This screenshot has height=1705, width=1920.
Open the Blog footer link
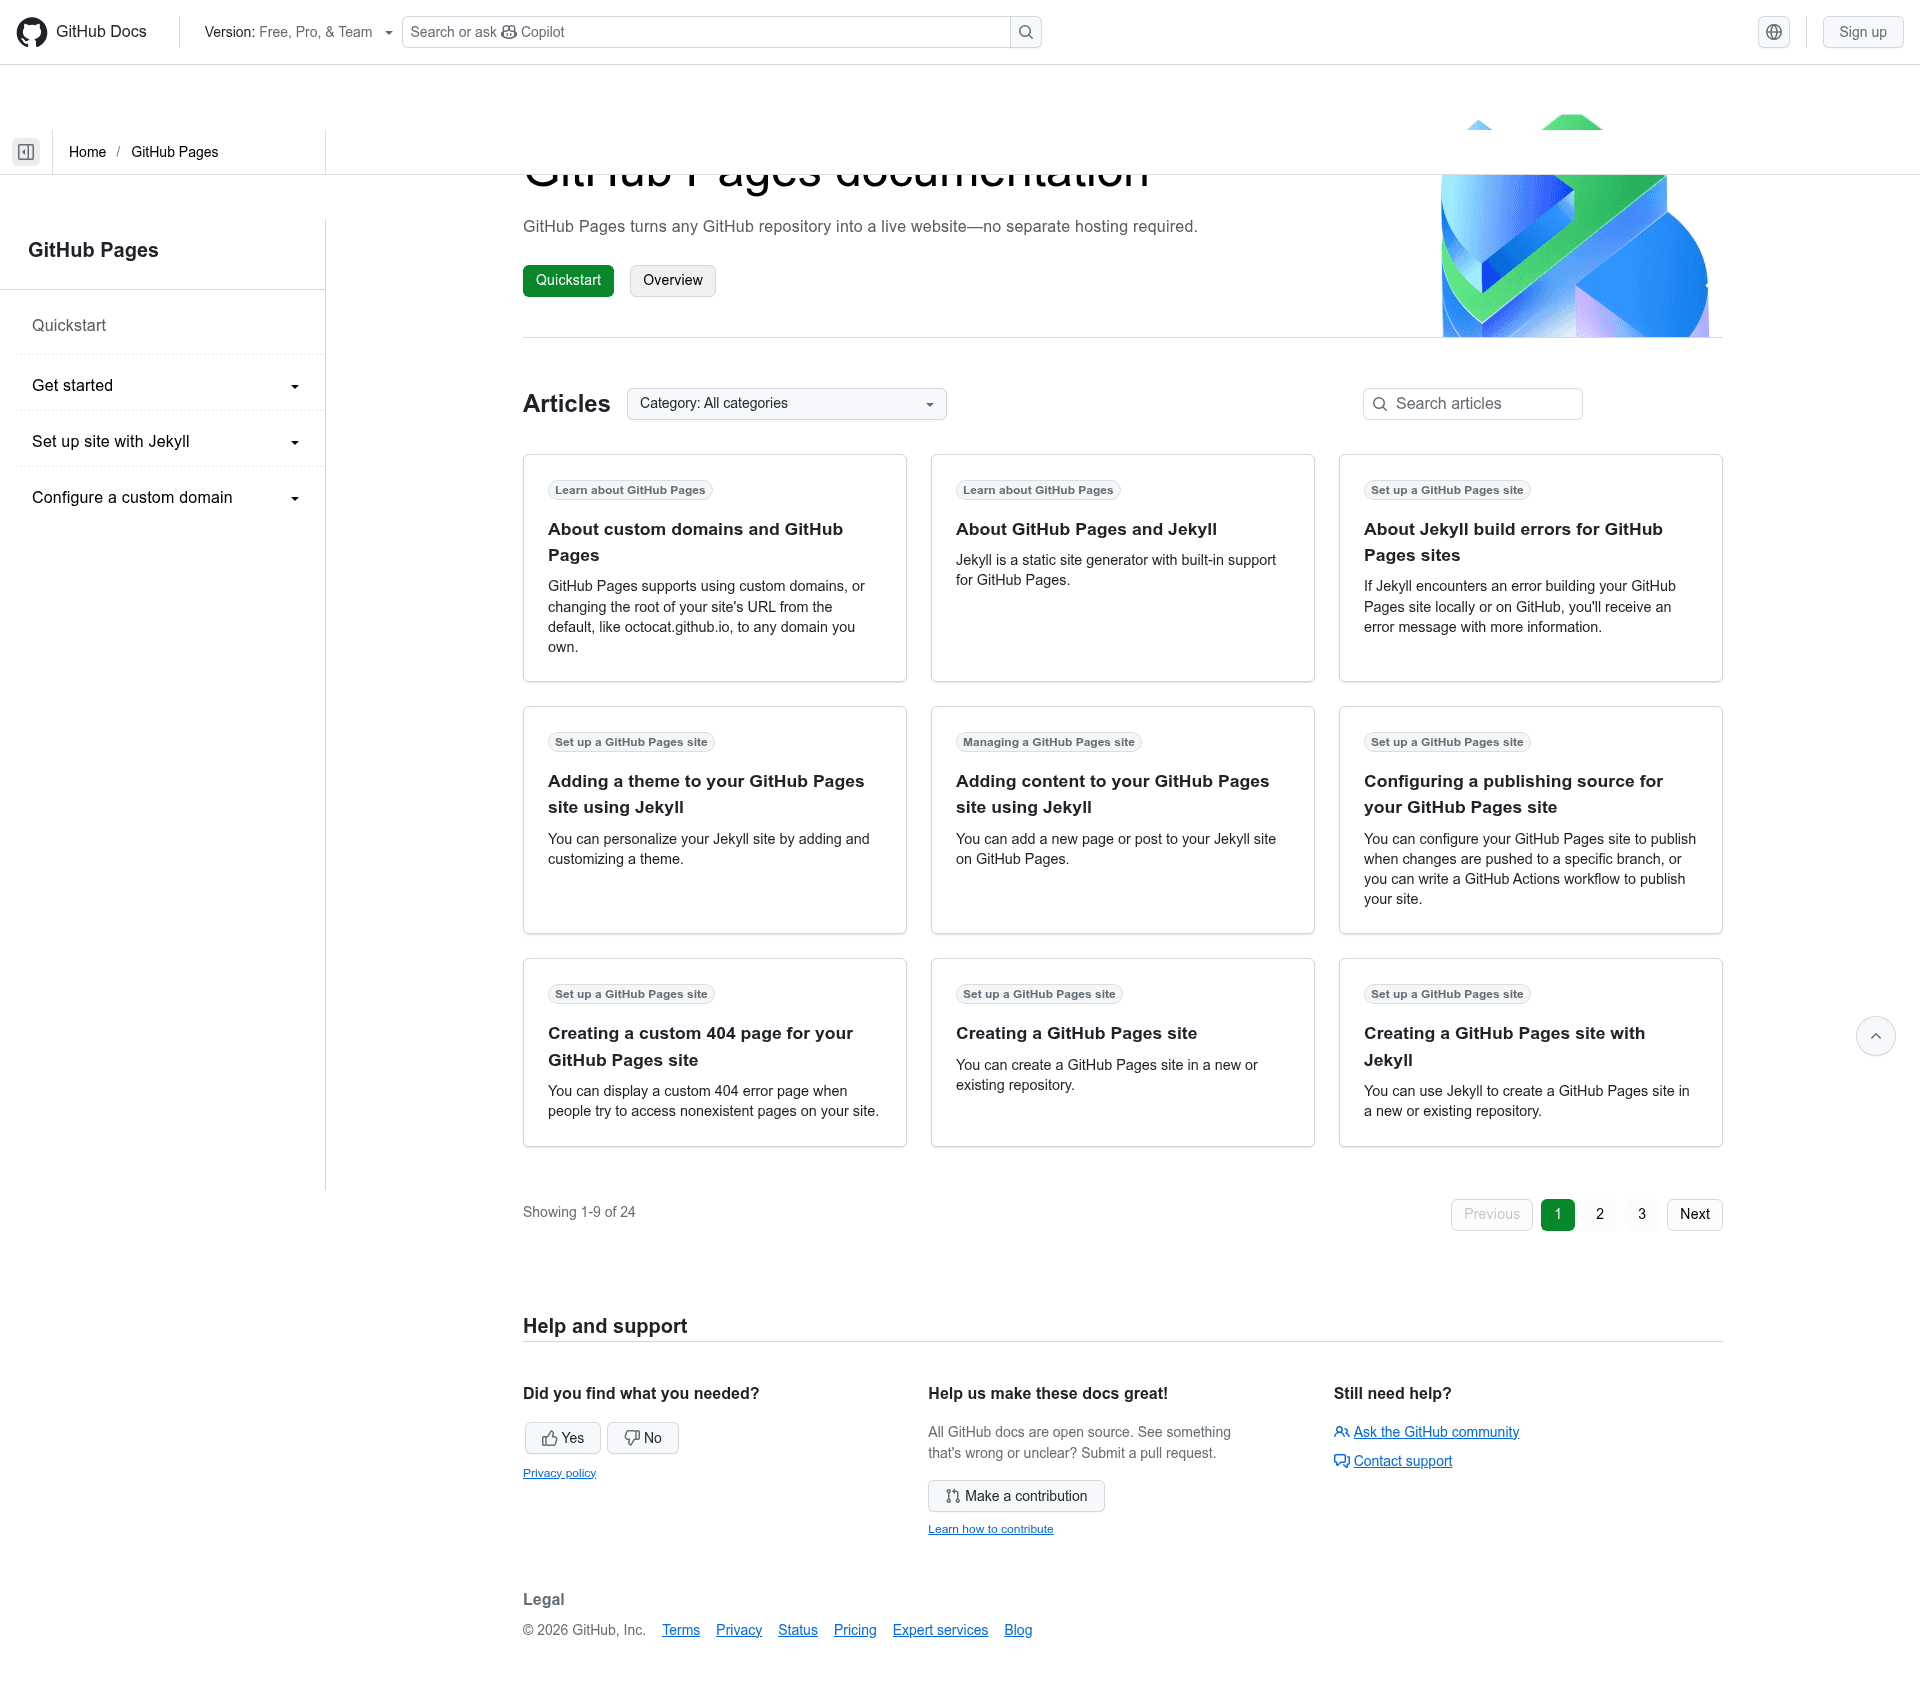click(1018, 1630)
